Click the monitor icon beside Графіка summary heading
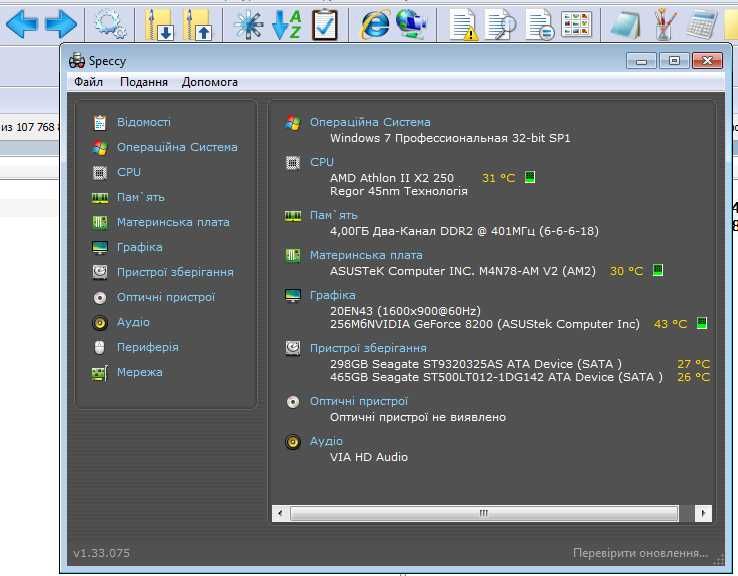 (293, 296)
